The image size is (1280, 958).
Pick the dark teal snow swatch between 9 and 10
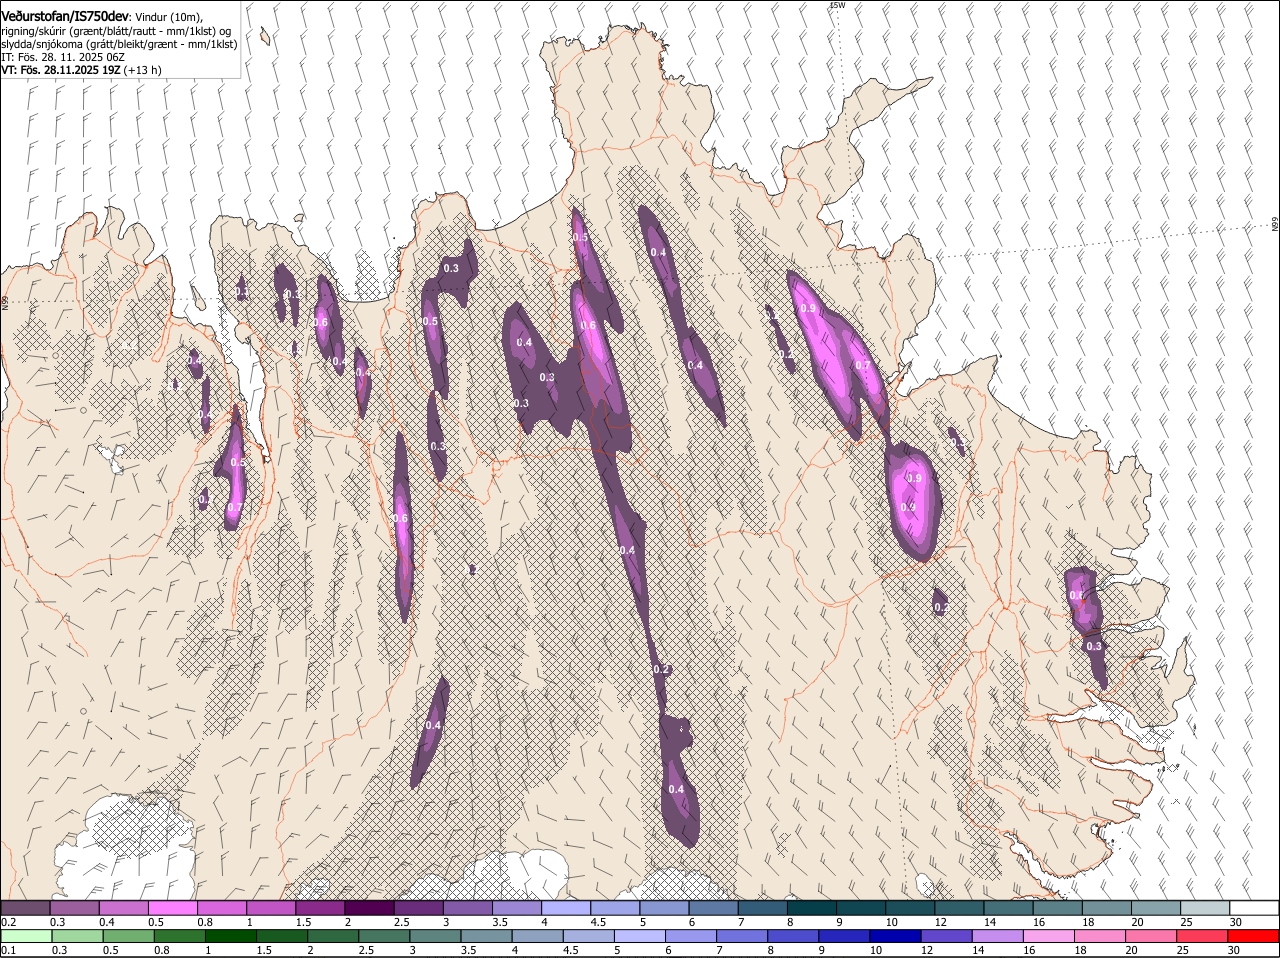(860, 907)
